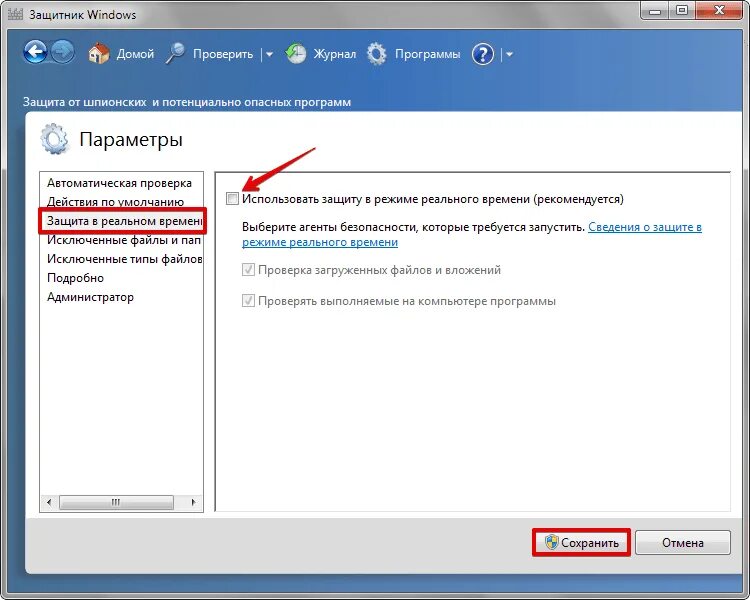750x600 pixels.
Task: Toggle real-time protection checkbox
Action: tap(232, 199)
